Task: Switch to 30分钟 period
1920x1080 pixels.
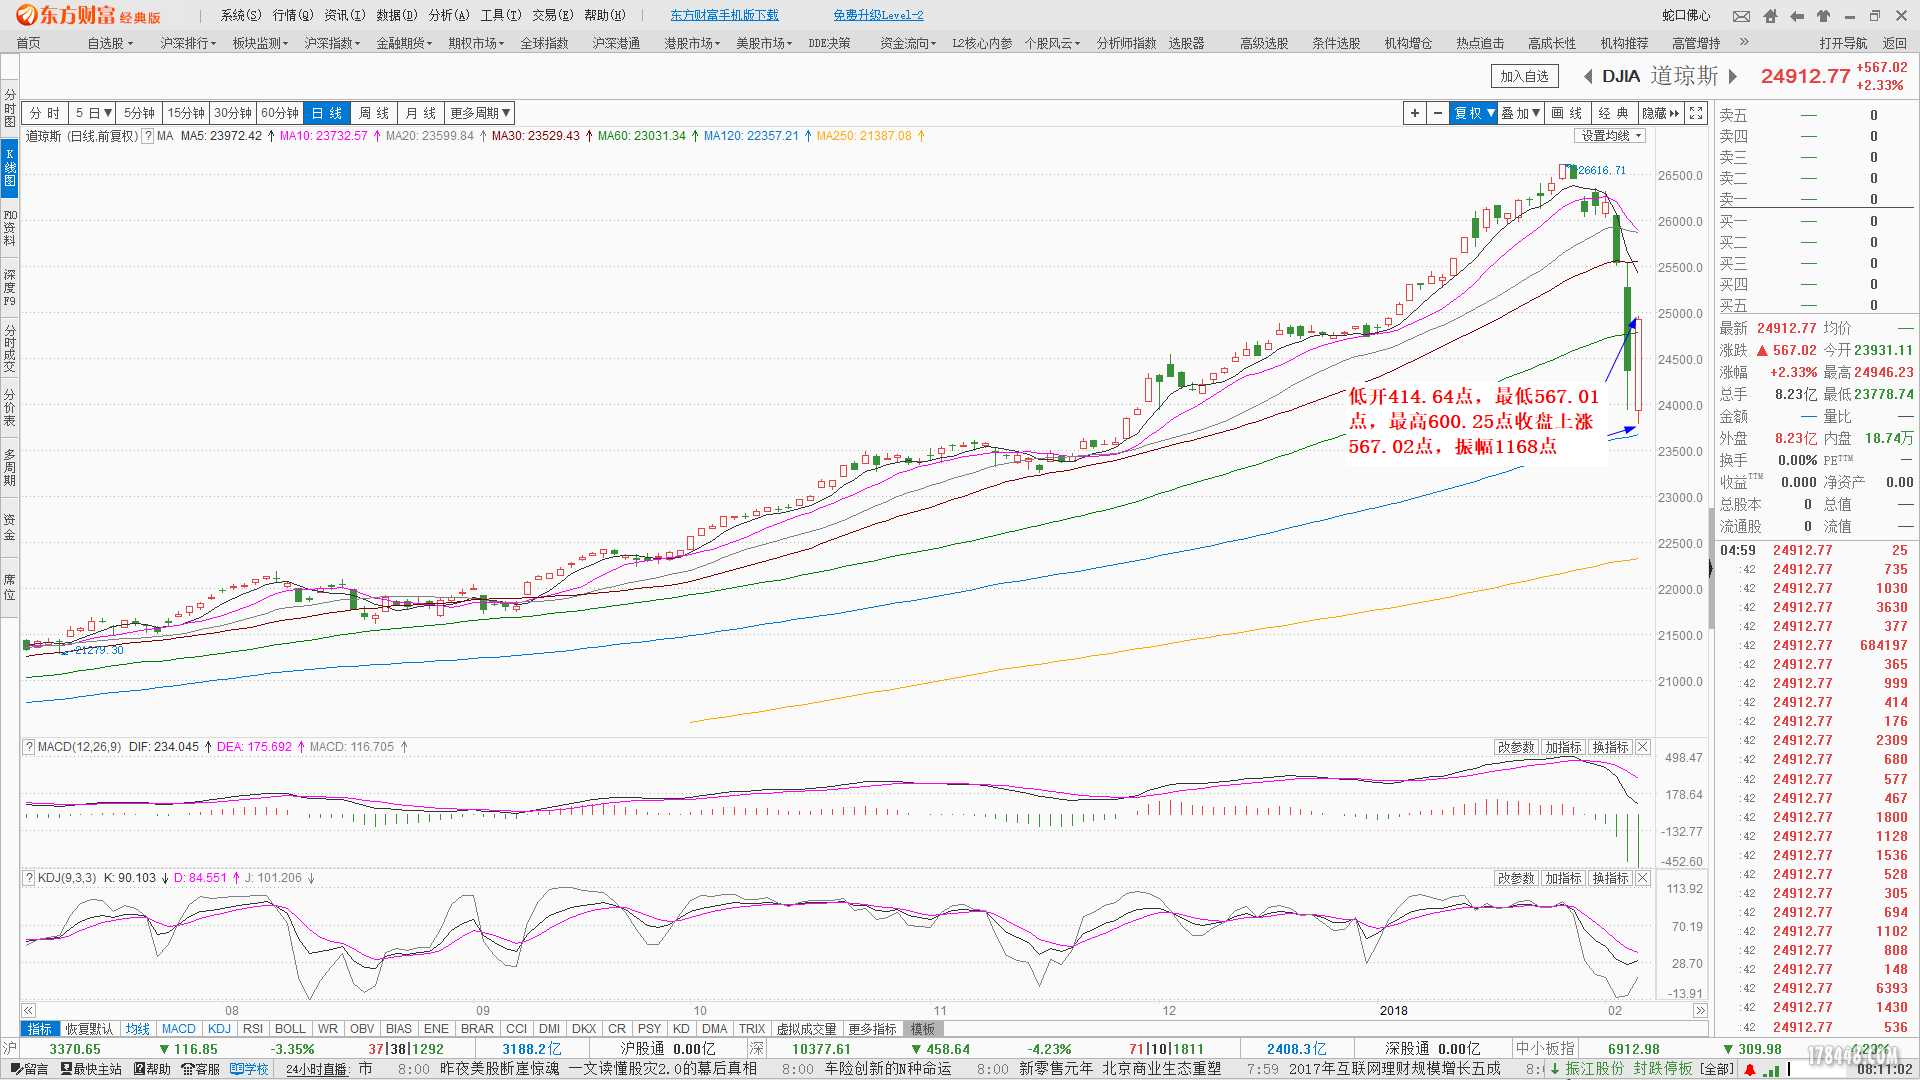Action: tap(233, 113)
